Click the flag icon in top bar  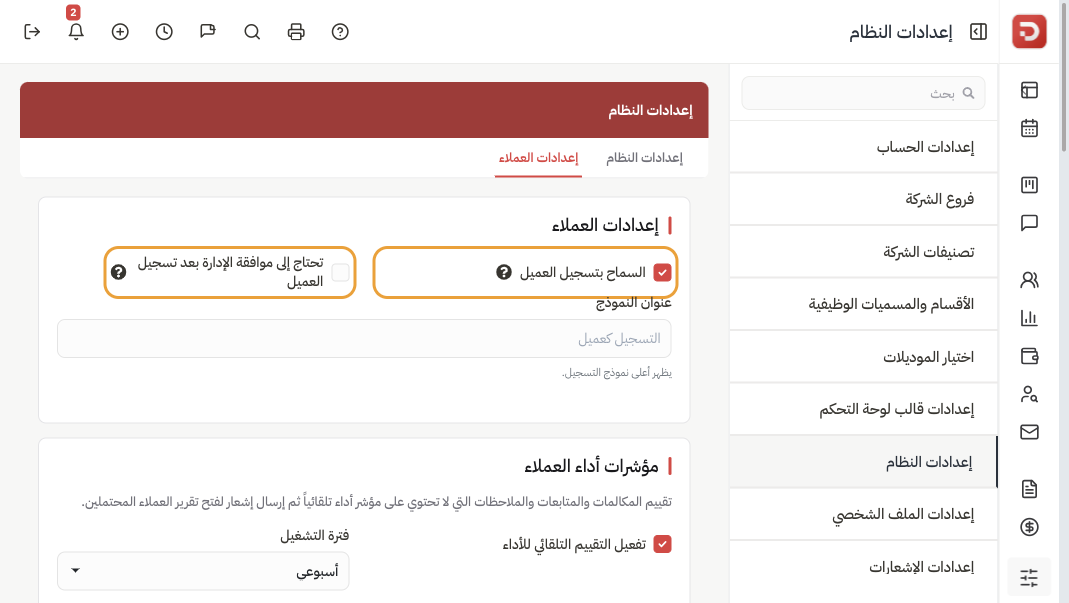coord(208,32)
